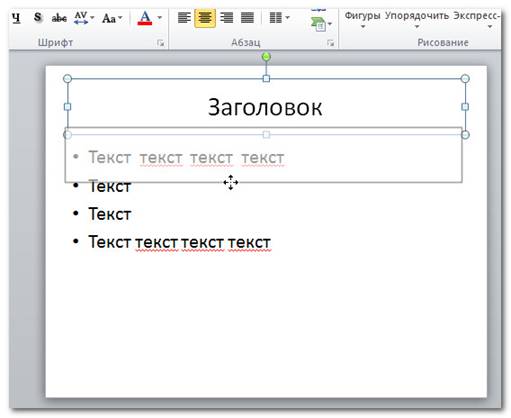Apply red font color A
The image size is (511, 418).
[x=145, y=18]
